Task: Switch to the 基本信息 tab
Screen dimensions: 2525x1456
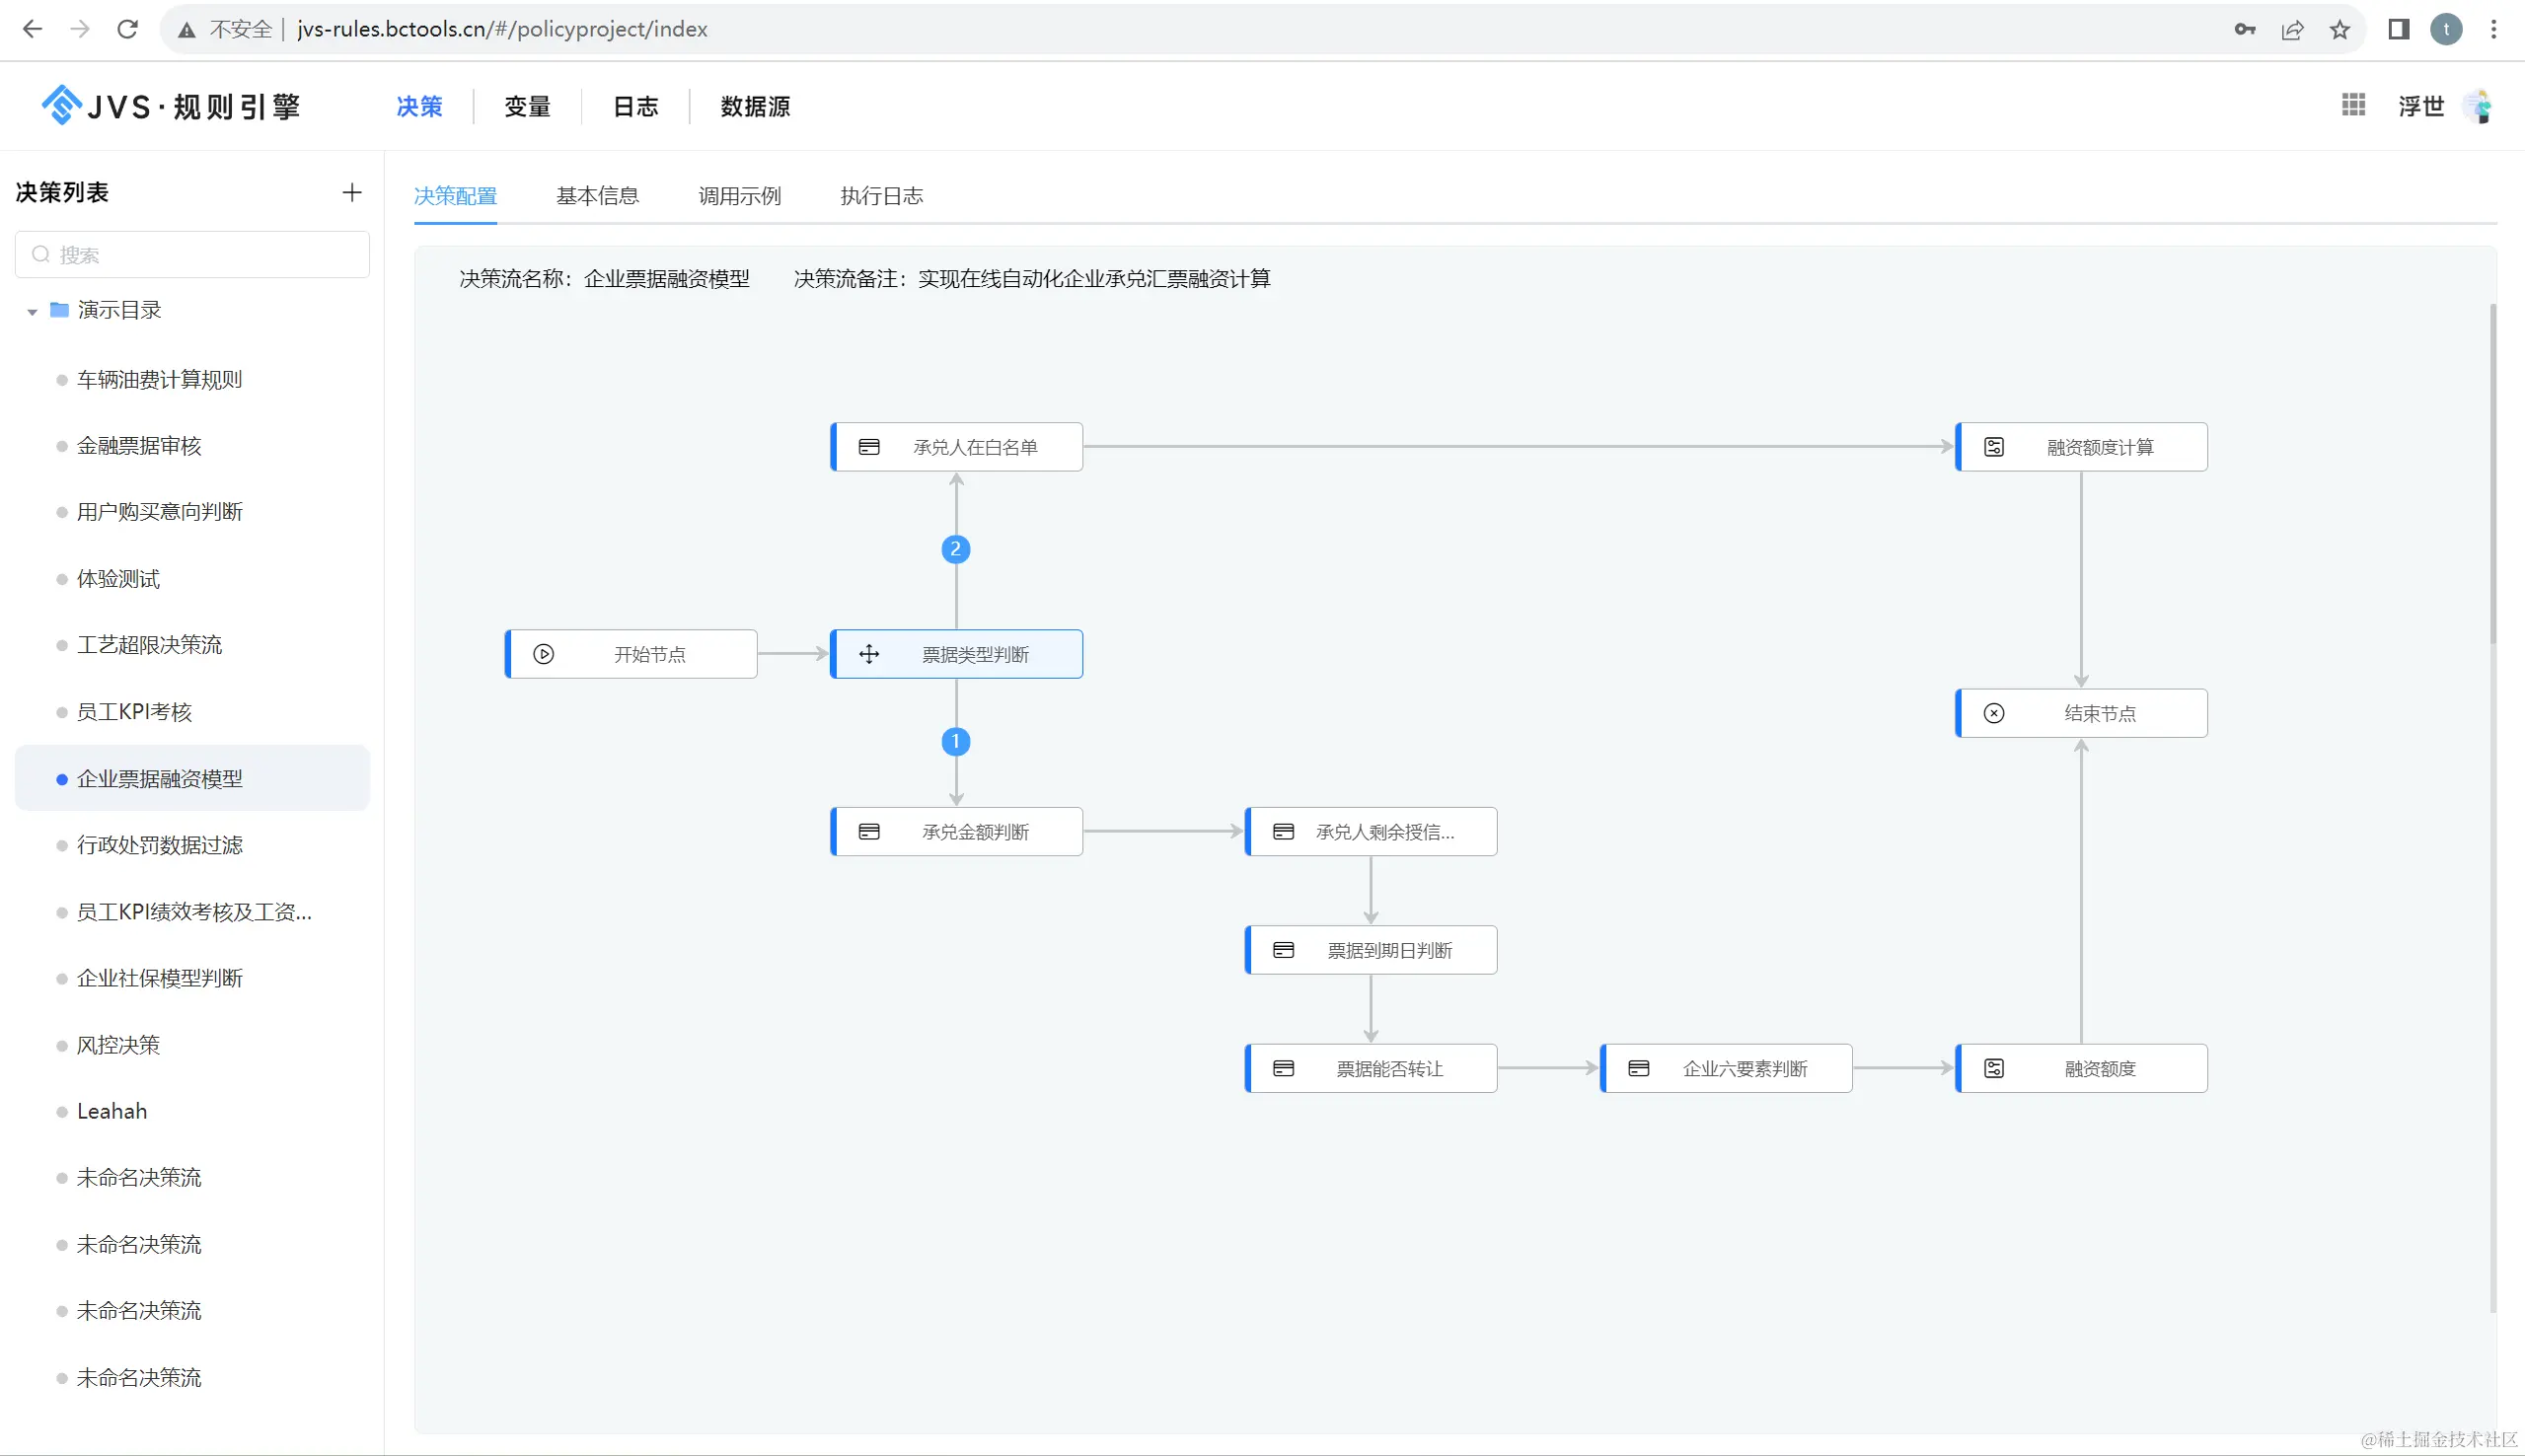Action: tap(597, 196)
